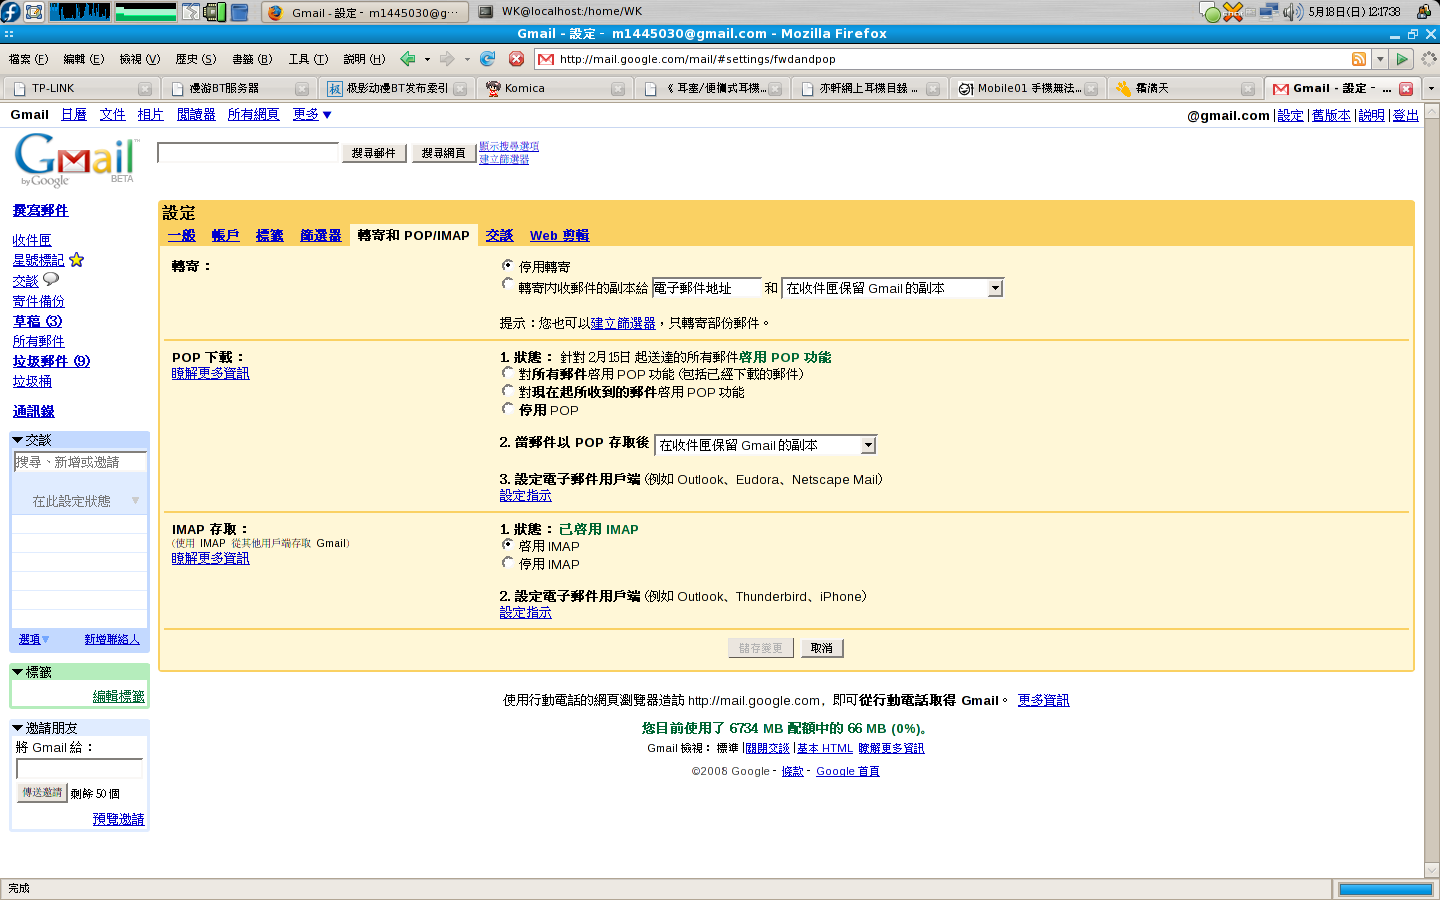Click the 電子郵件地址 forwarding address field
The height and width of the screenshot is (900, 1440).
[x=706, y=288]
